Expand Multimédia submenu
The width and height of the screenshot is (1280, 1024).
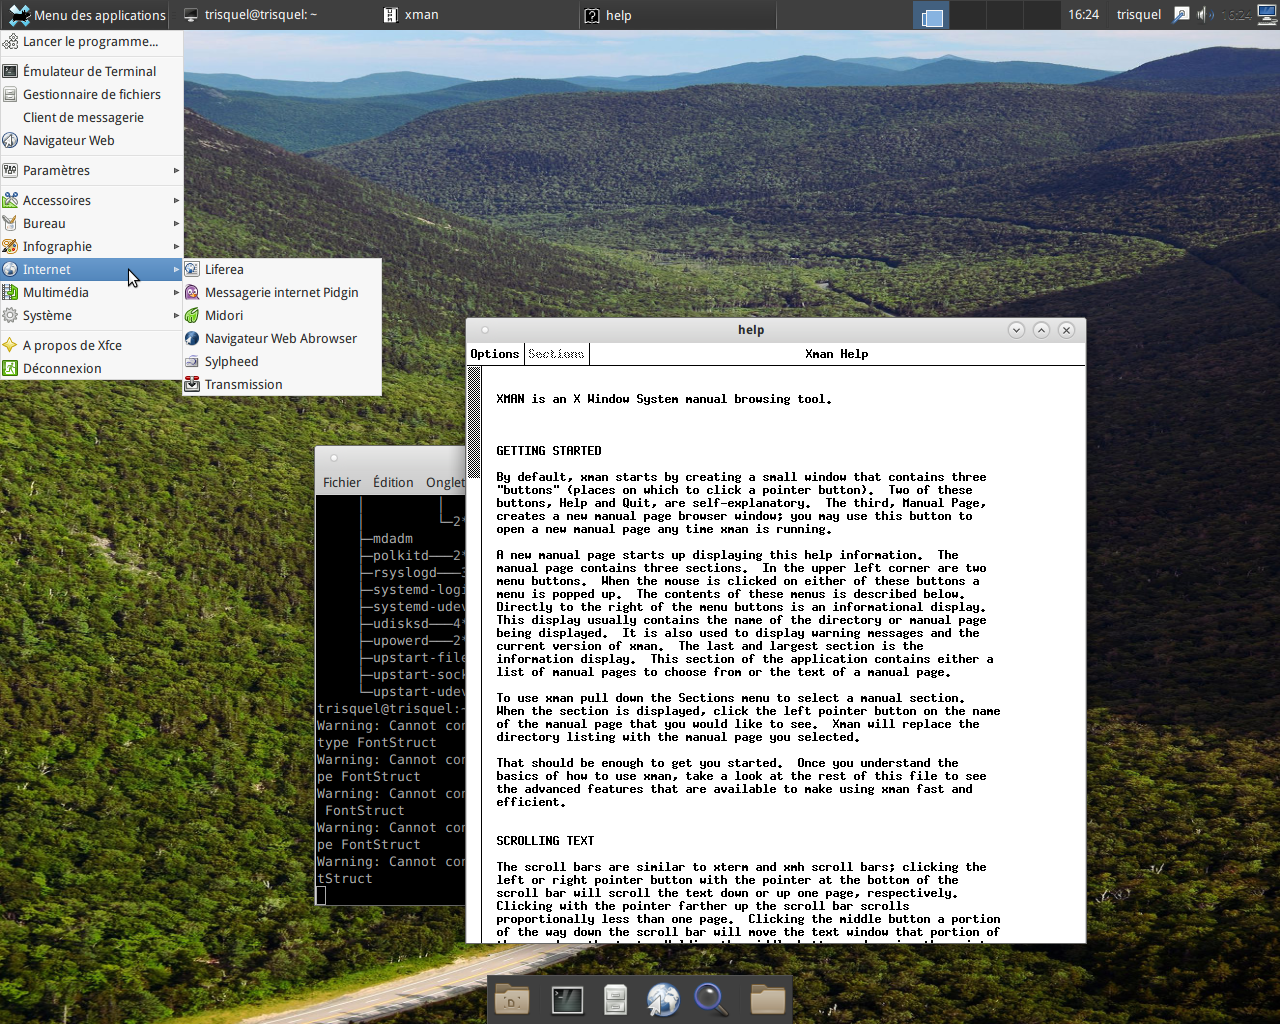tap(91, 292)
